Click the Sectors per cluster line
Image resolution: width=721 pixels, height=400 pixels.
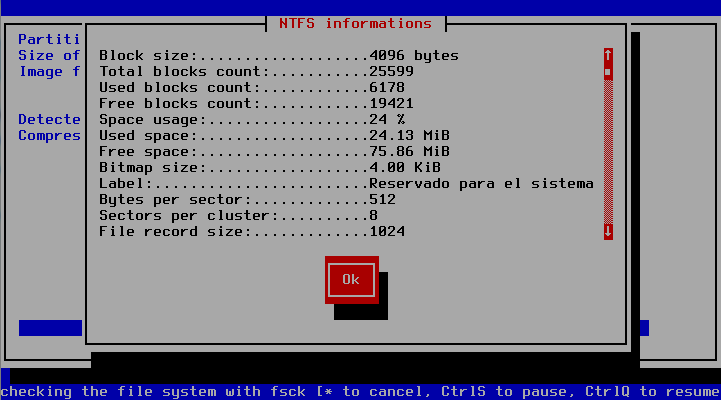coord(238,216)
